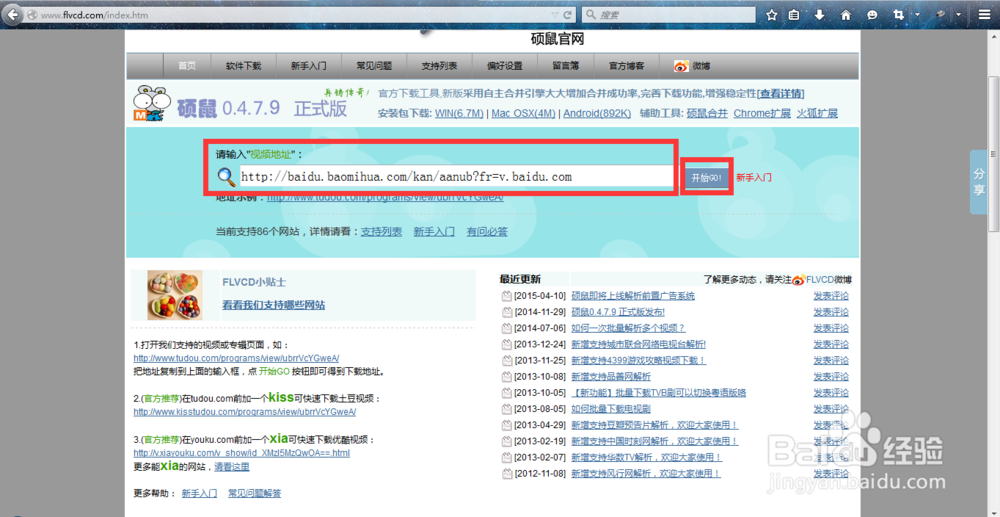Open the 查看详情 link
This screenshot has width=1000, height=517.
click(x=780, y=94)
